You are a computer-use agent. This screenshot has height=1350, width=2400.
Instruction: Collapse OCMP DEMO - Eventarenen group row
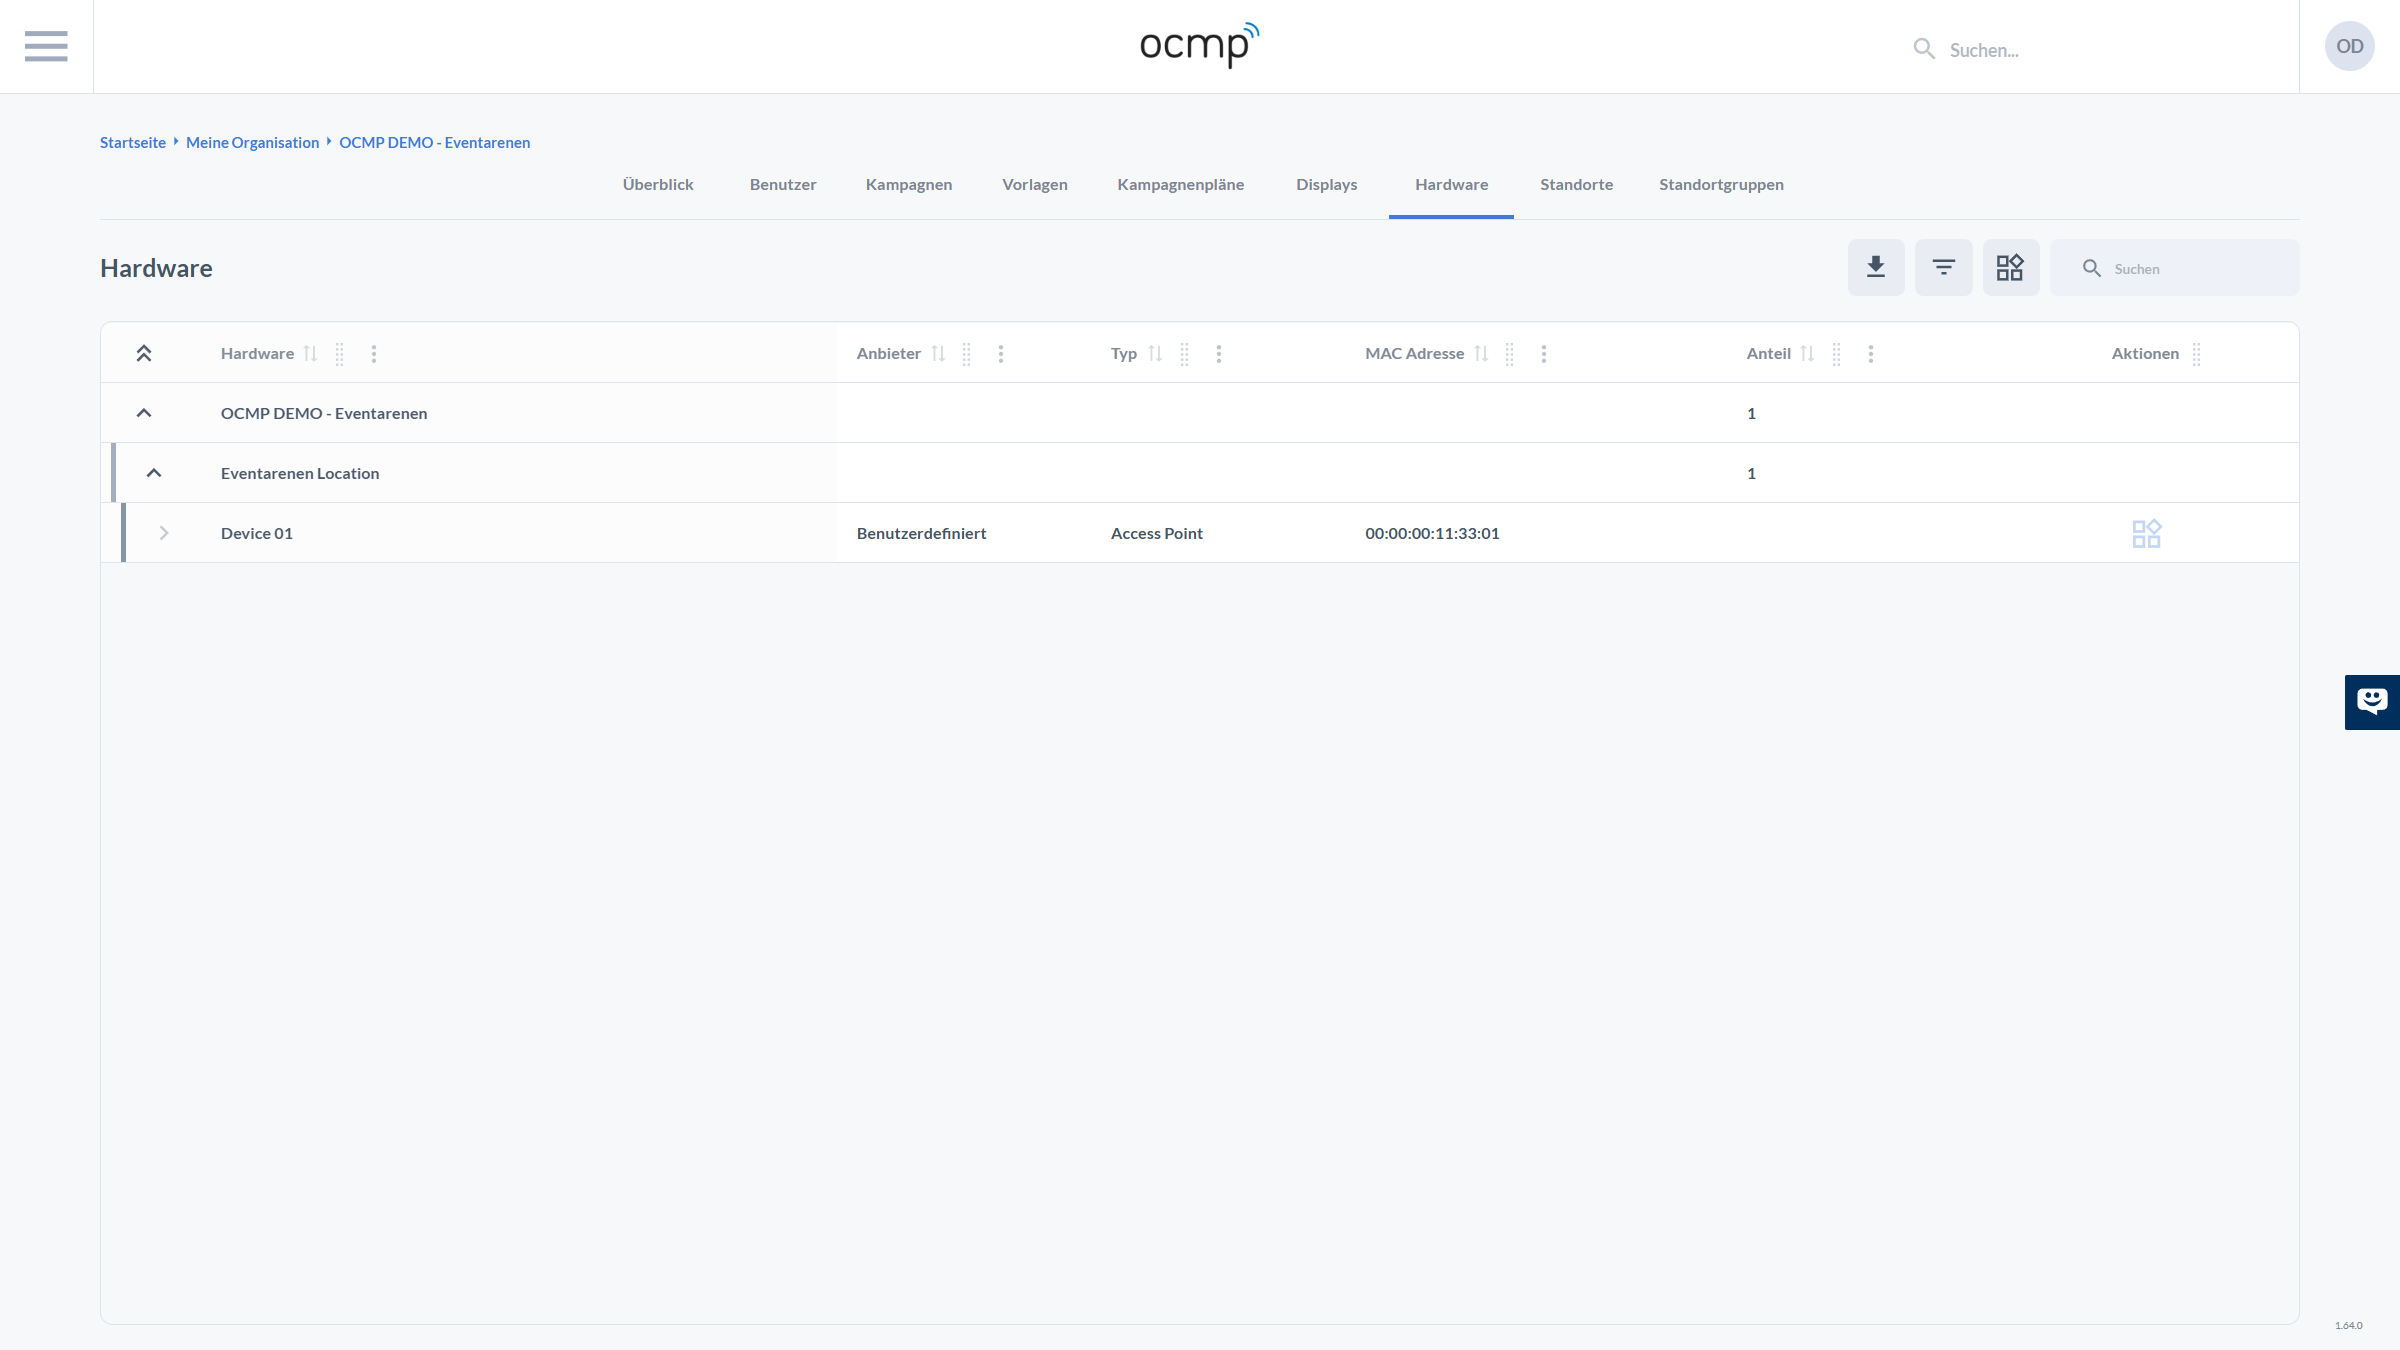pyautogui.click(x=144, y=413)
